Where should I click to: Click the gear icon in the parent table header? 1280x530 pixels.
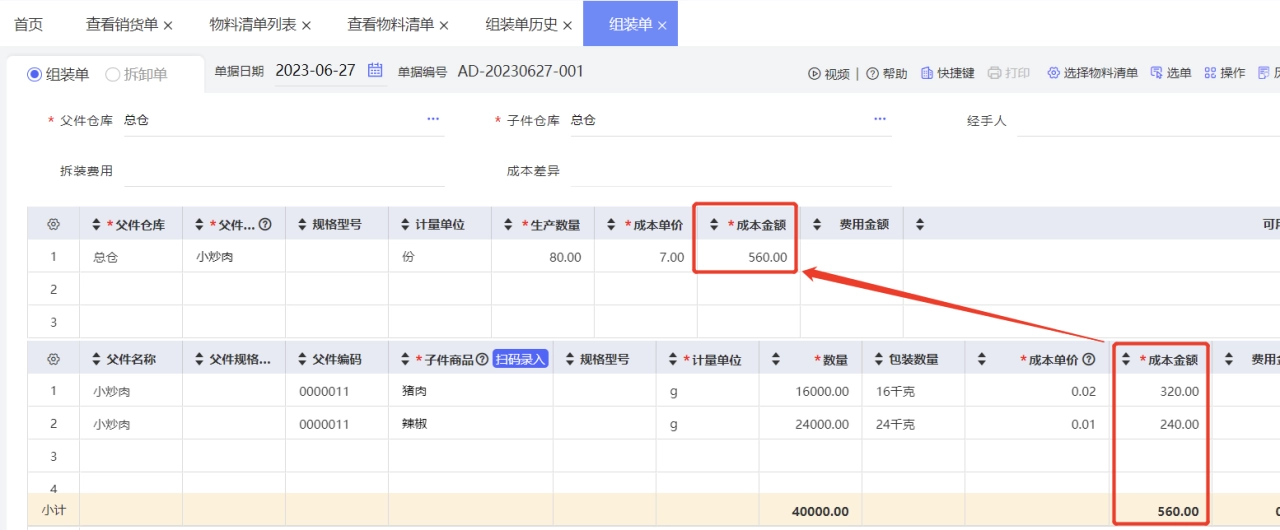pos(54,225)
